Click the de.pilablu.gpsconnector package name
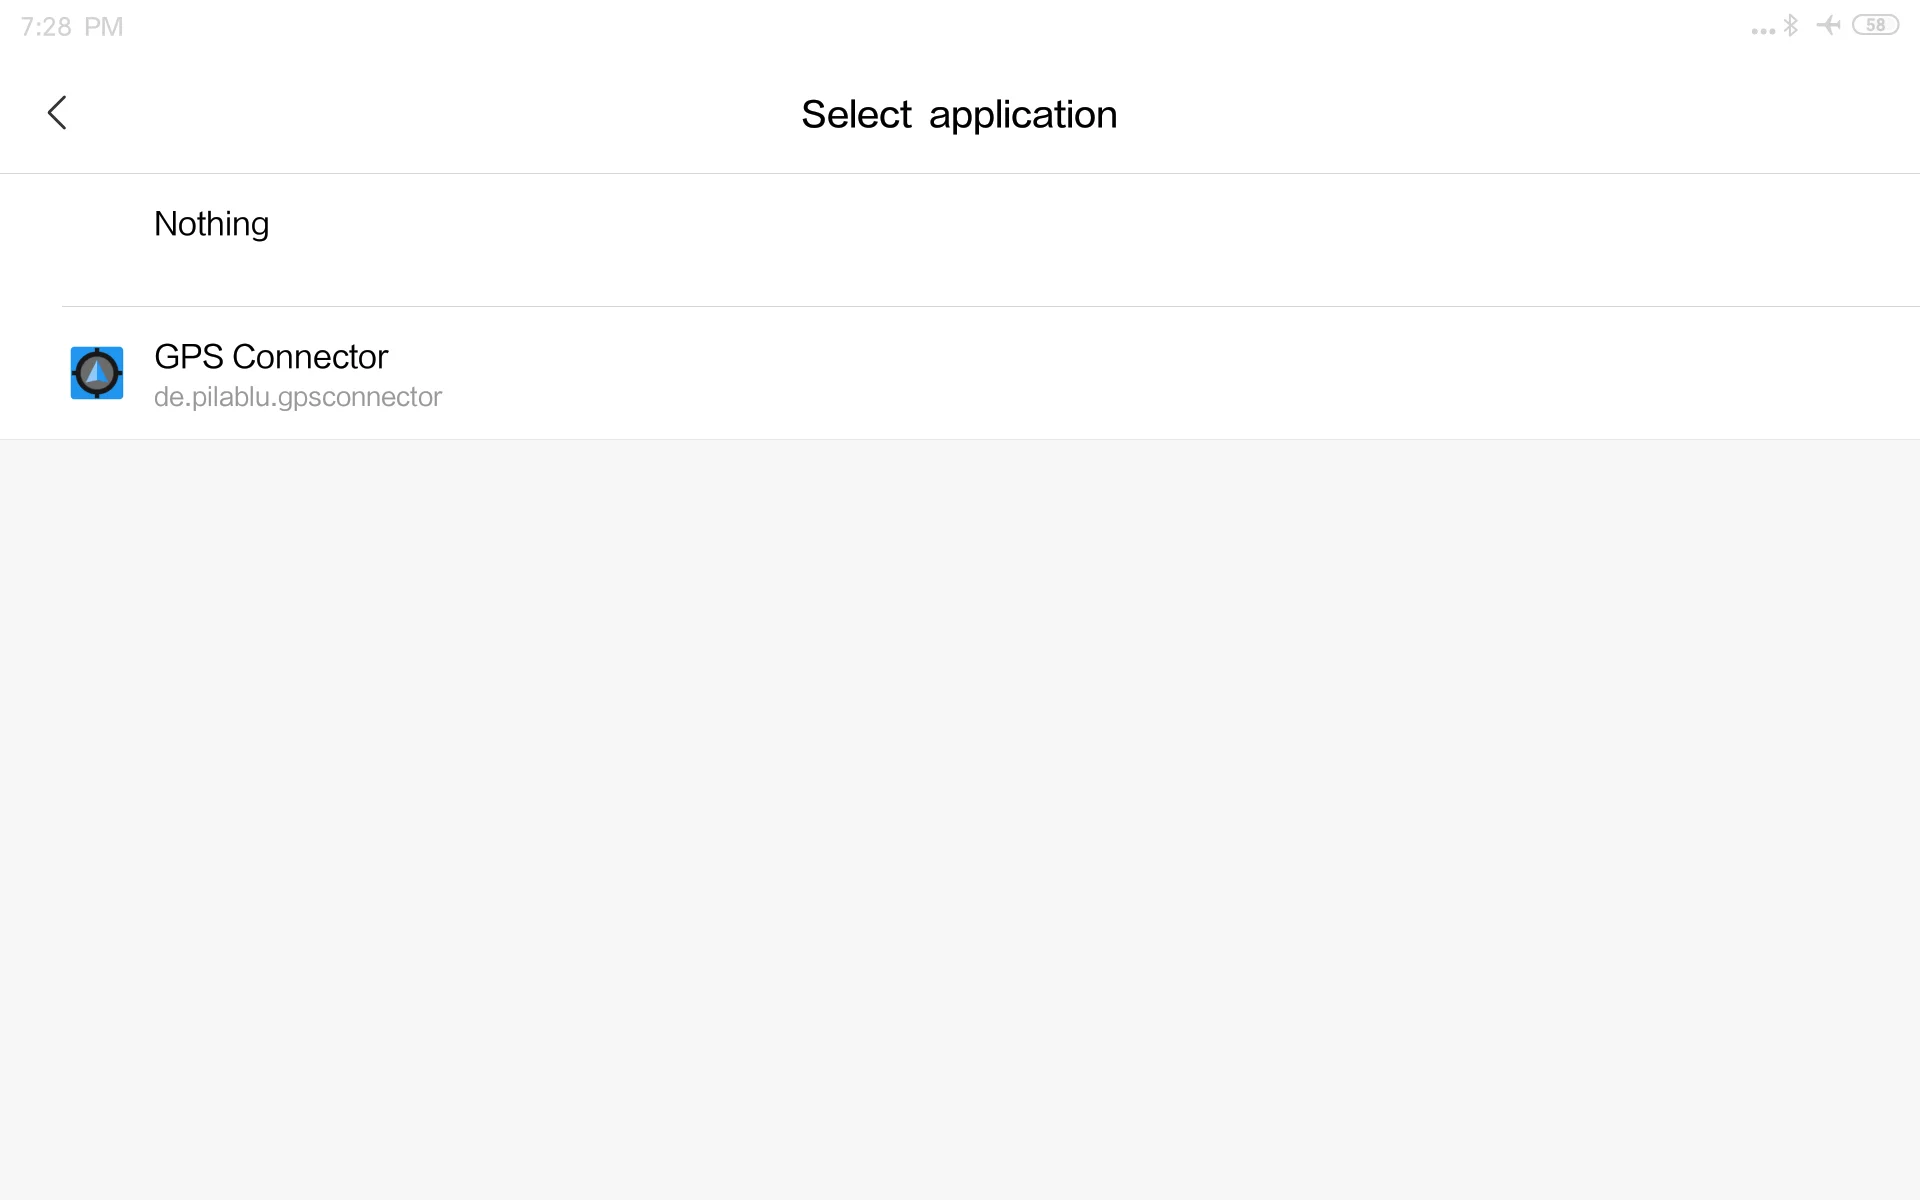1920x1200 pixels. click(x=298, y=397)
